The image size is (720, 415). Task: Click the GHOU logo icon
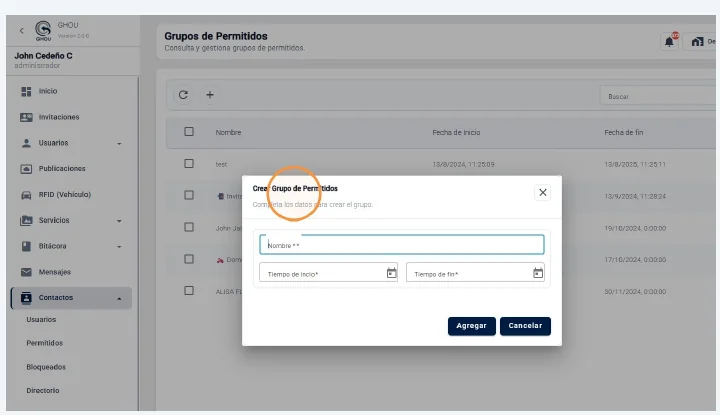coord(43,30)
